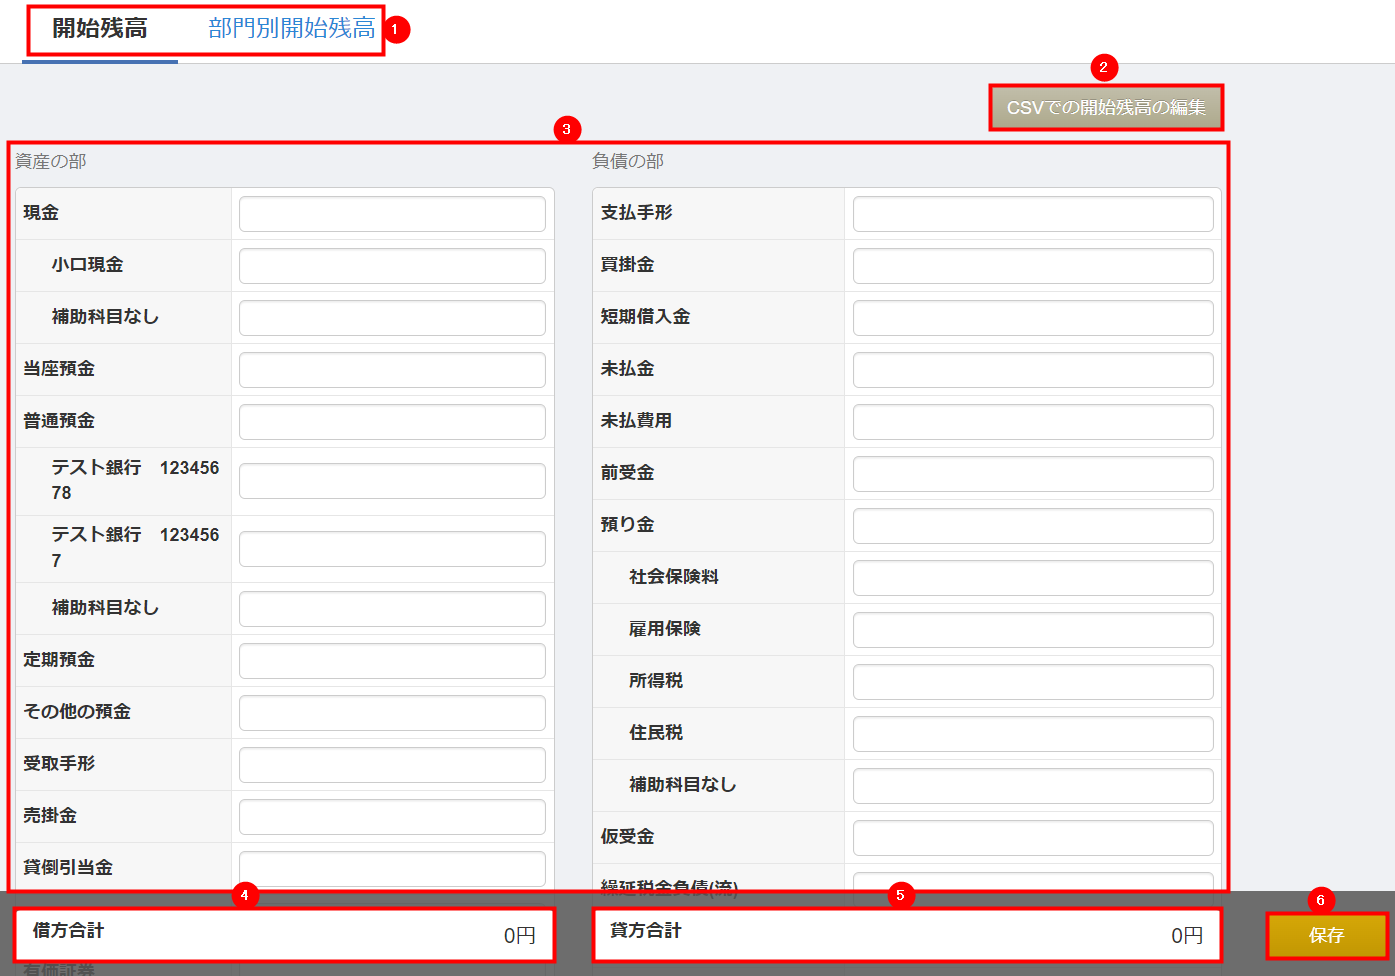
Task: Select the 貸方合計 total label
Action: point(646,931)
